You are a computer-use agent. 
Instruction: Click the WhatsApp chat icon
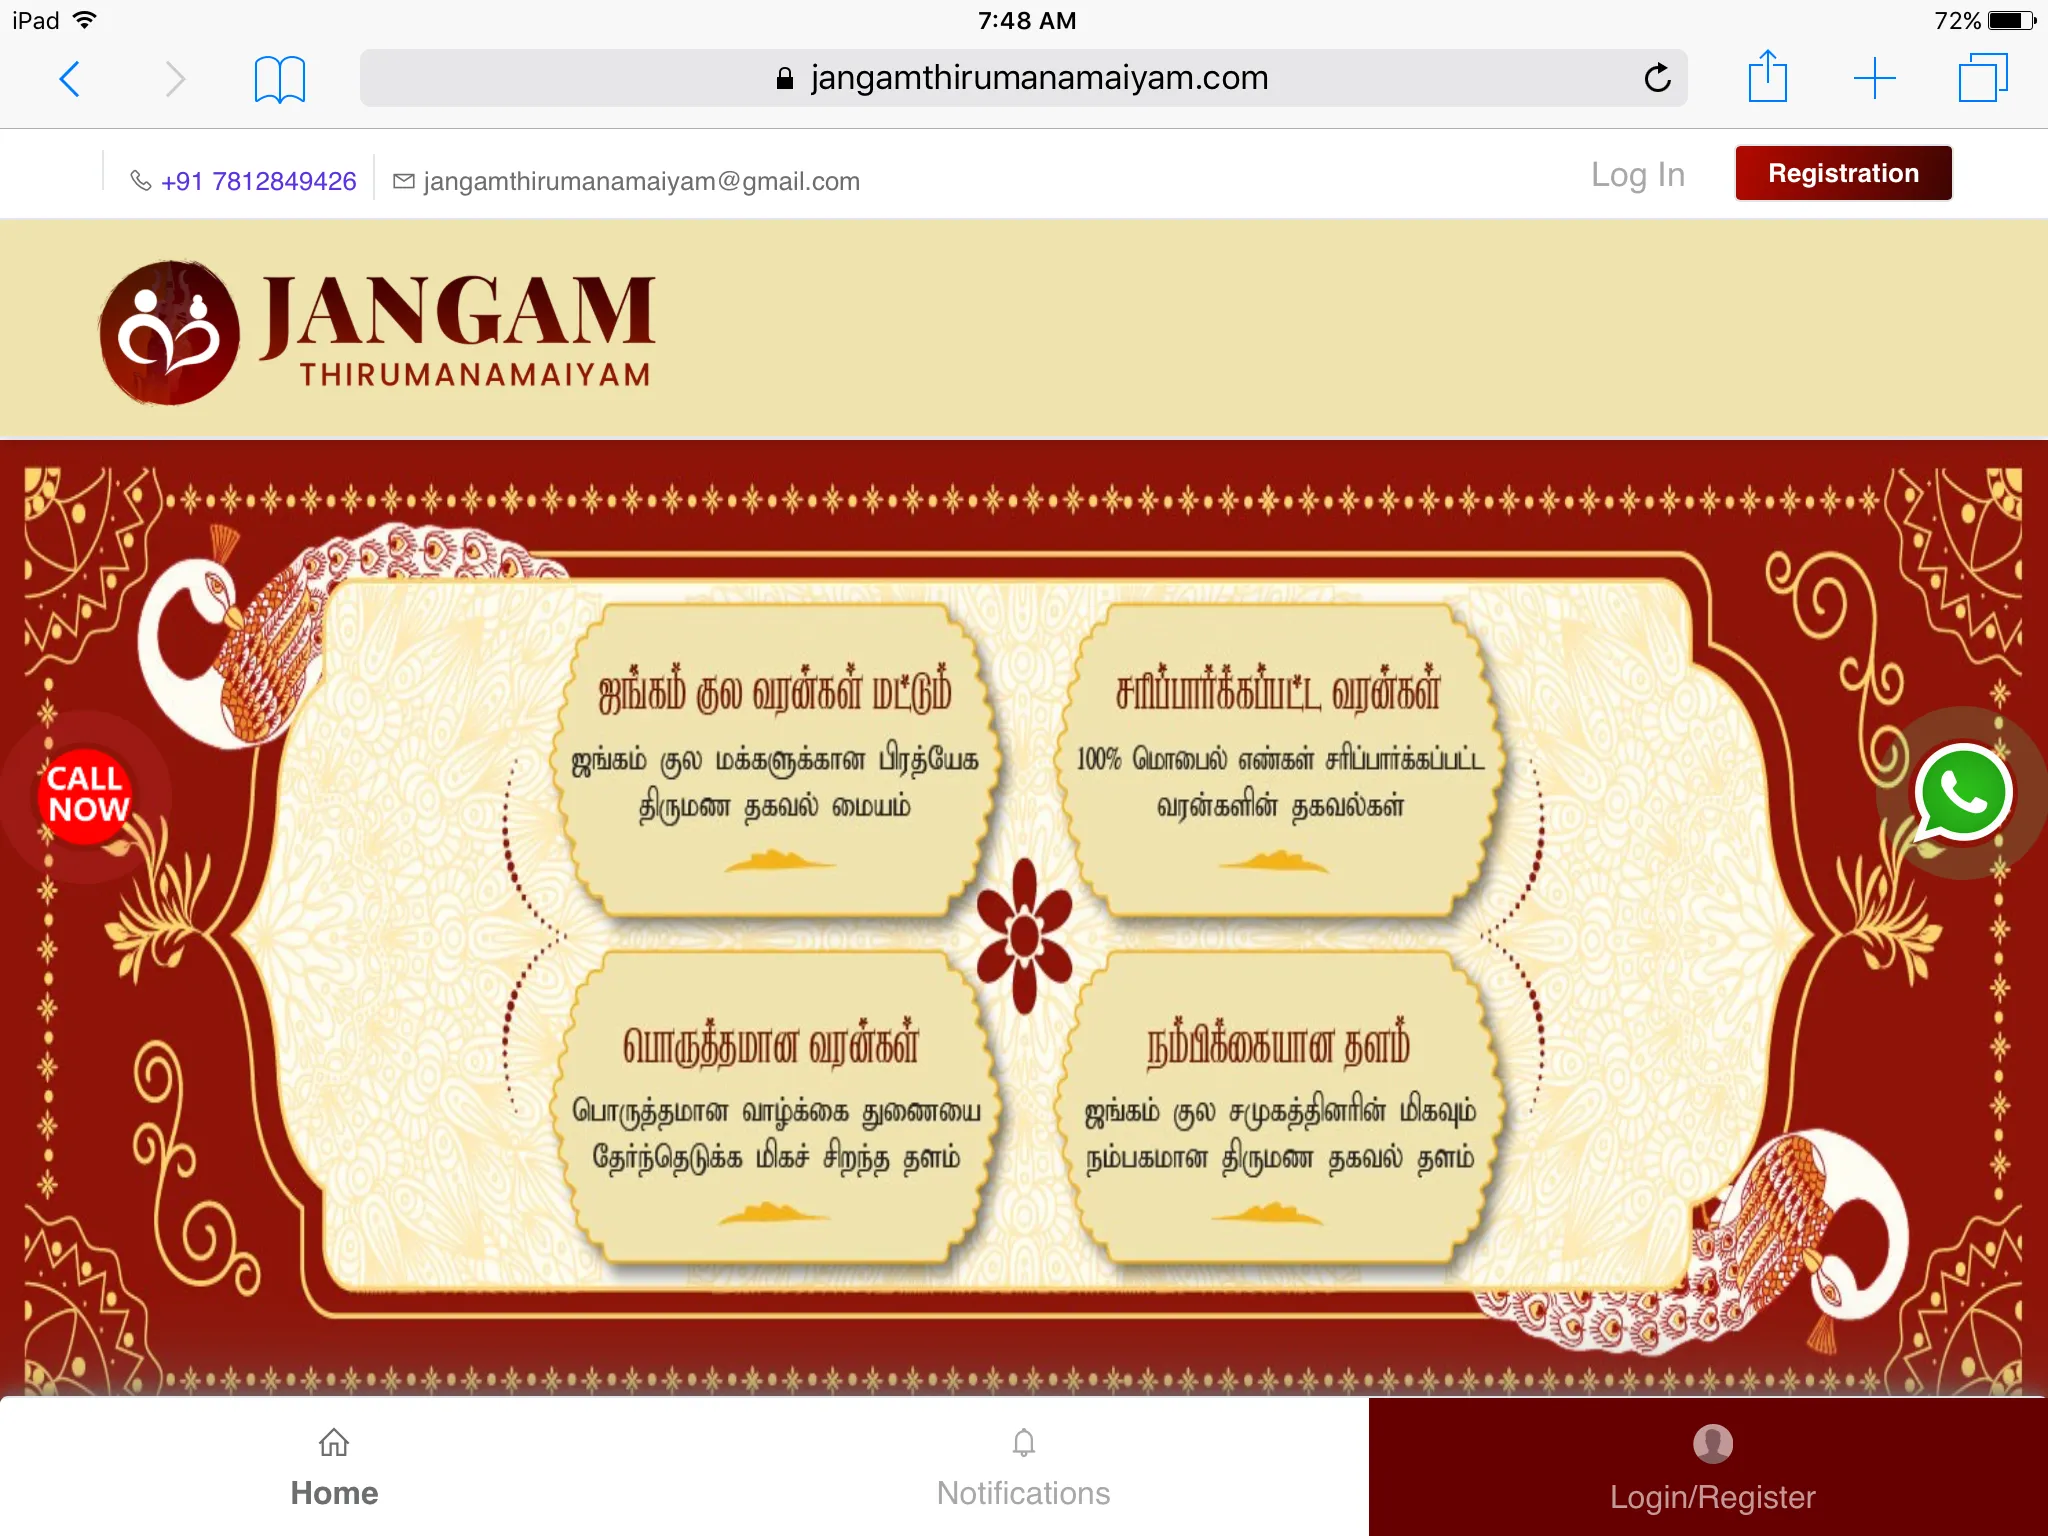[x=1964, y=794]
